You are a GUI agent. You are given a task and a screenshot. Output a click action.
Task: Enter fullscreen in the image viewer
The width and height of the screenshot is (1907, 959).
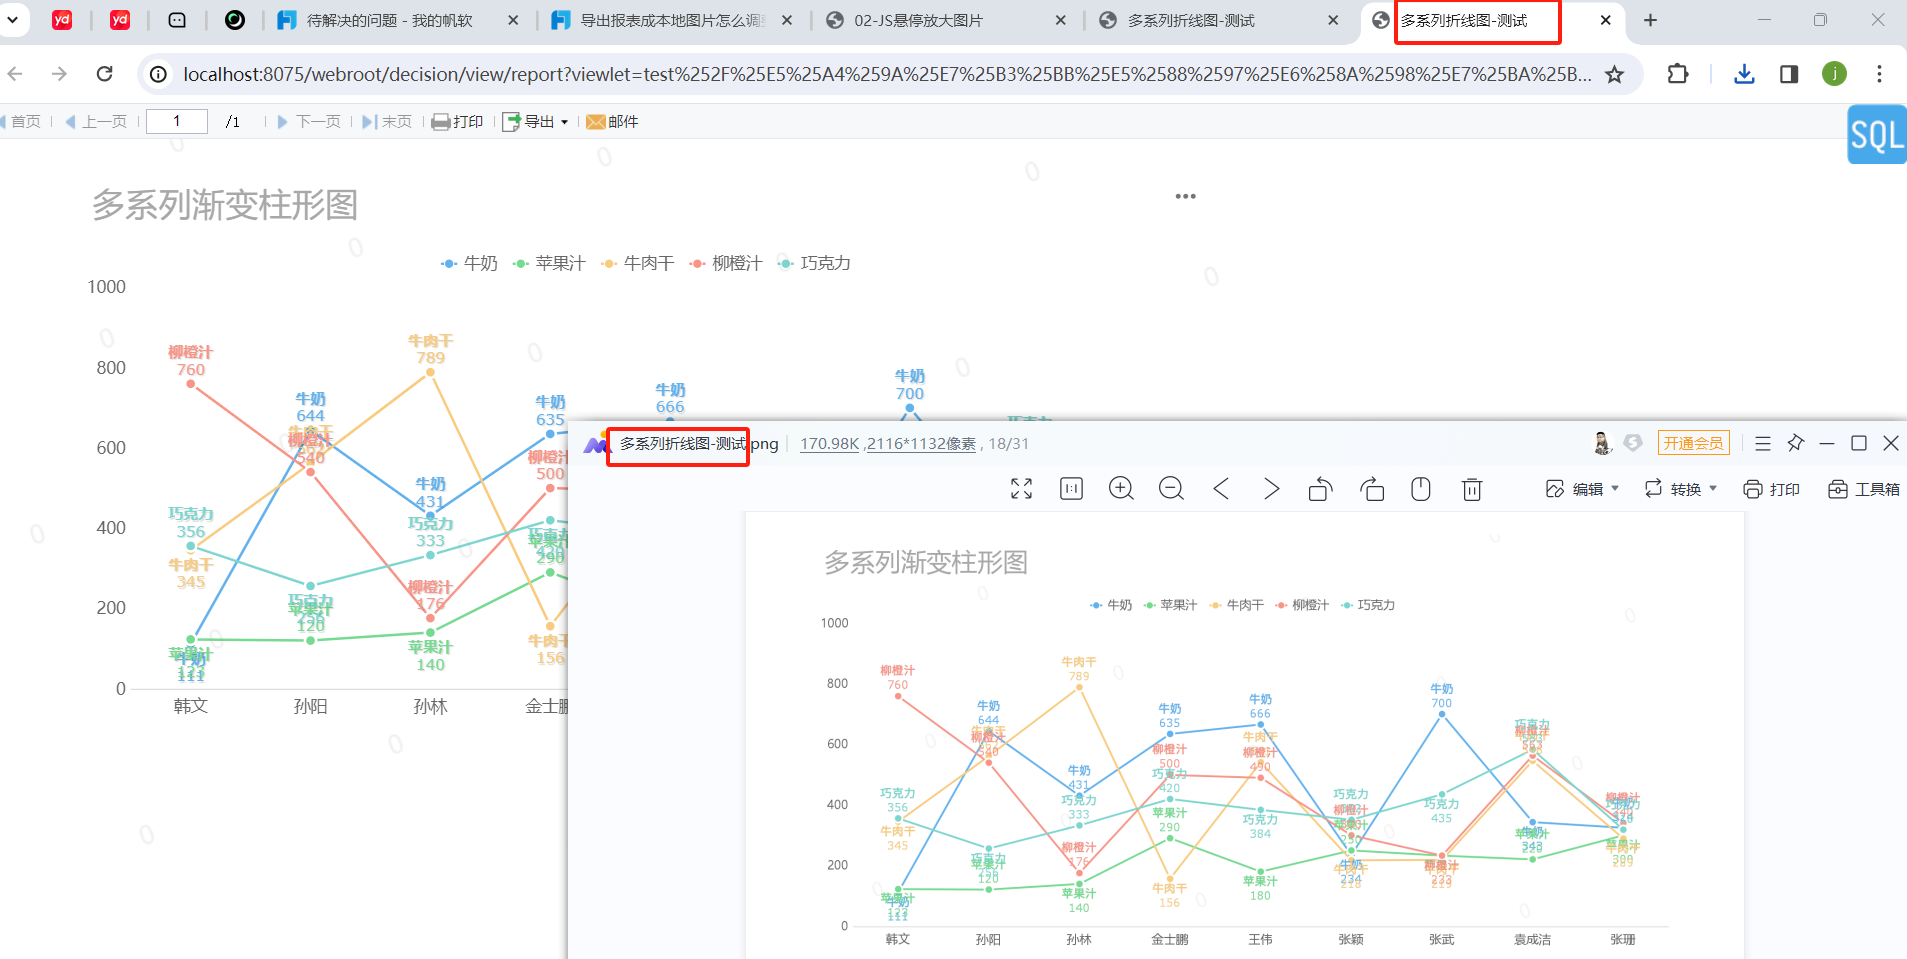pyautogui.click(x=1021, y=489)
